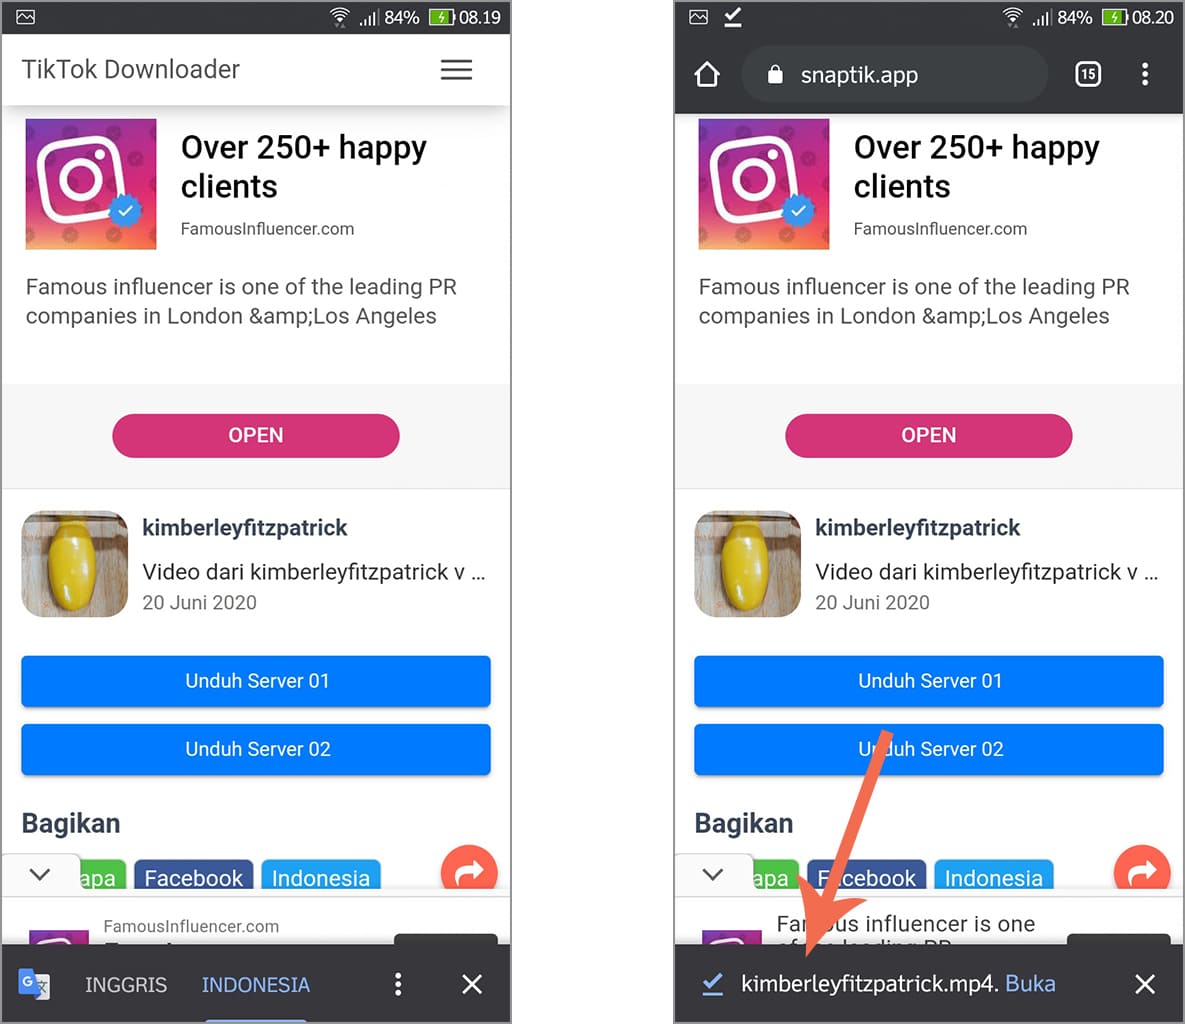This screenshot has height=1024, width=1185.
Task: Close the translate bar
Action: [472, 984]
